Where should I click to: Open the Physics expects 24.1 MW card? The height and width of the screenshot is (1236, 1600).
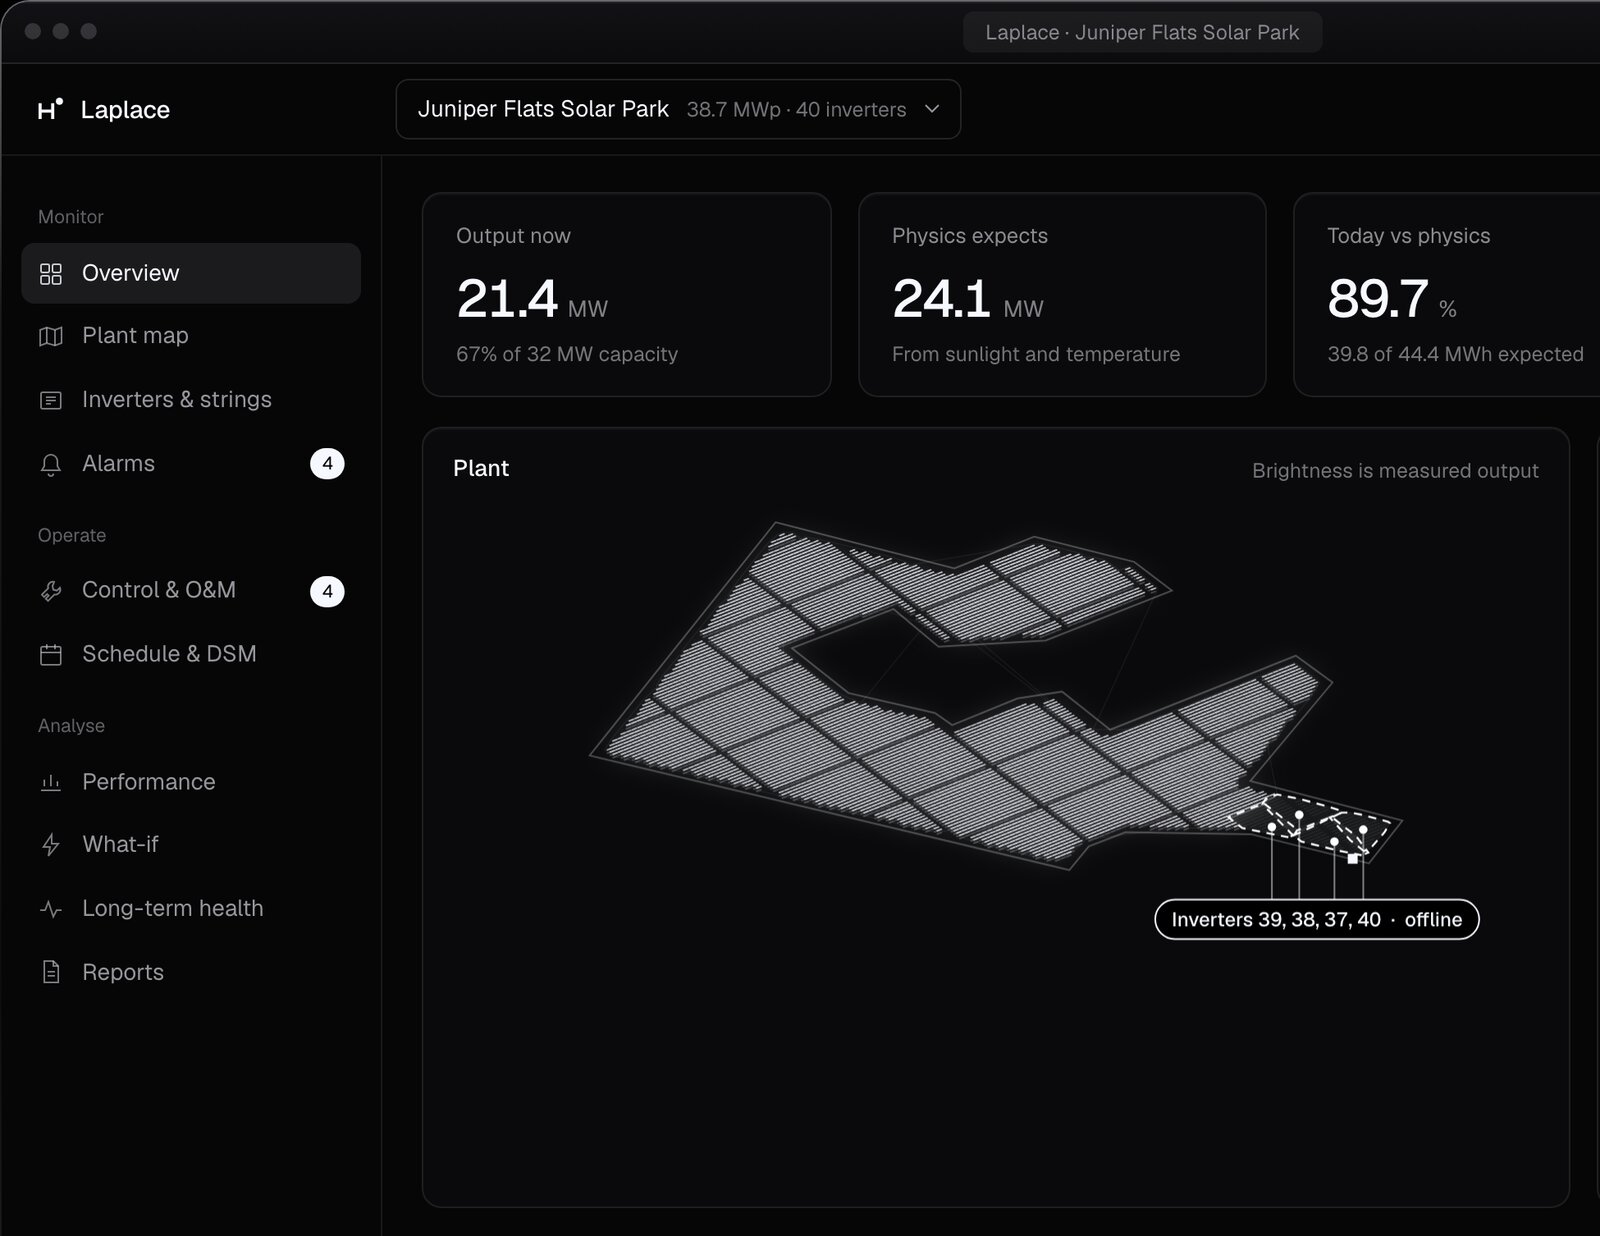[1062, 295]
